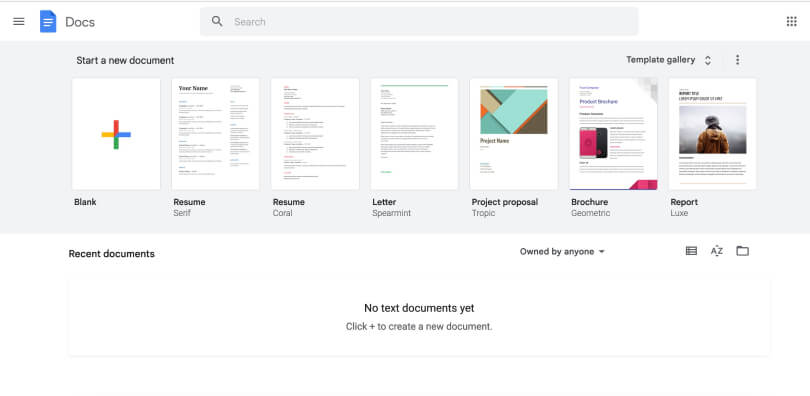Click the Docs title text
The width and height of the screenshot is (810, 396).
coord(80,22)
